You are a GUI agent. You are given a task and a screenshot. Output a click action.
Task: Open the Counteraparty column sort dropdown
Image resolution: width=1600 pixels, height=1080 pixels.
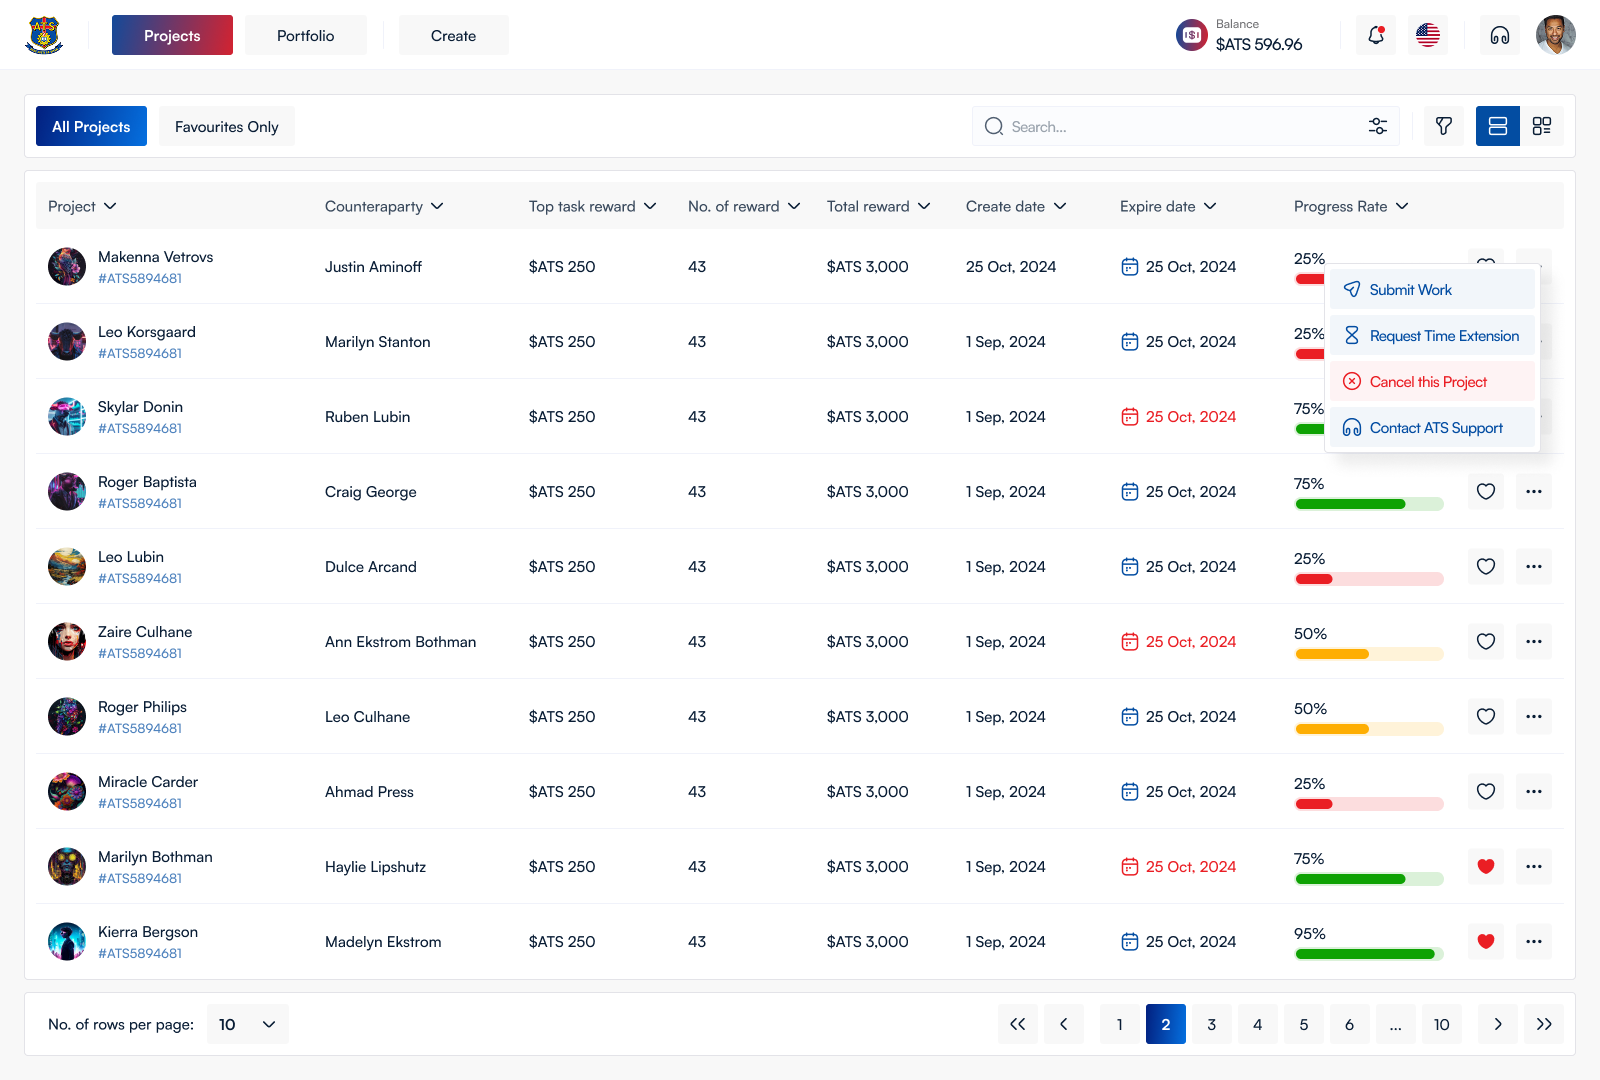point(437,206)
